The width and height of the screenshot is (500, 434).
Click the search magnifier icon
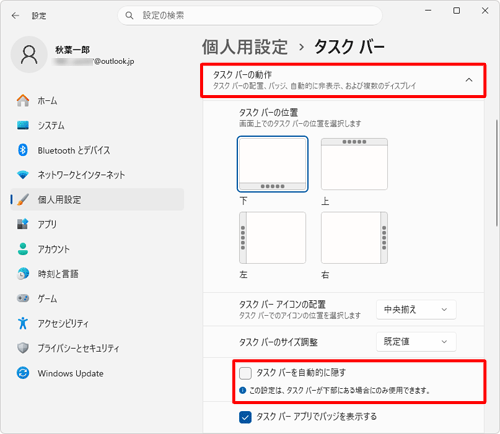(129, 15)
